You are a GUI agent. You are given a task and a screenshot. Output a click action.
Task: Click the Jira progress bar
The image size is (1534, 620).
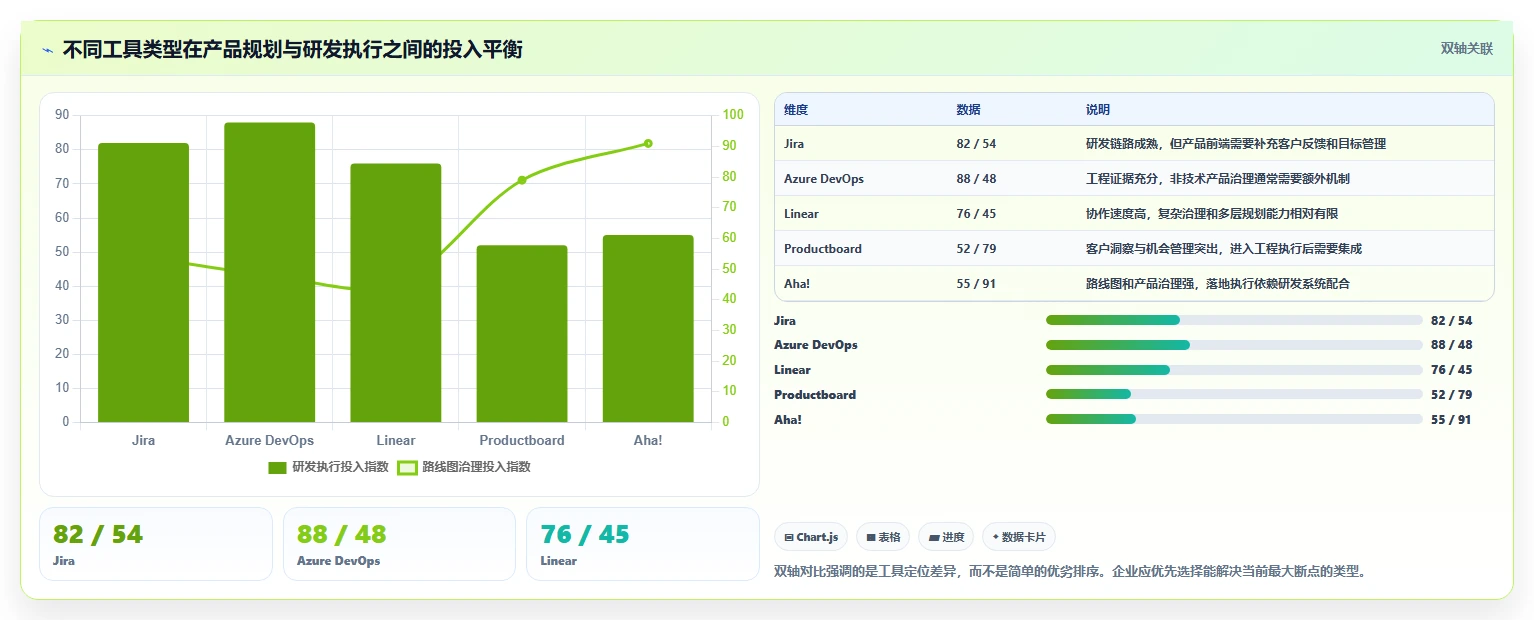pyautogui.click(x=1234, y=320)
